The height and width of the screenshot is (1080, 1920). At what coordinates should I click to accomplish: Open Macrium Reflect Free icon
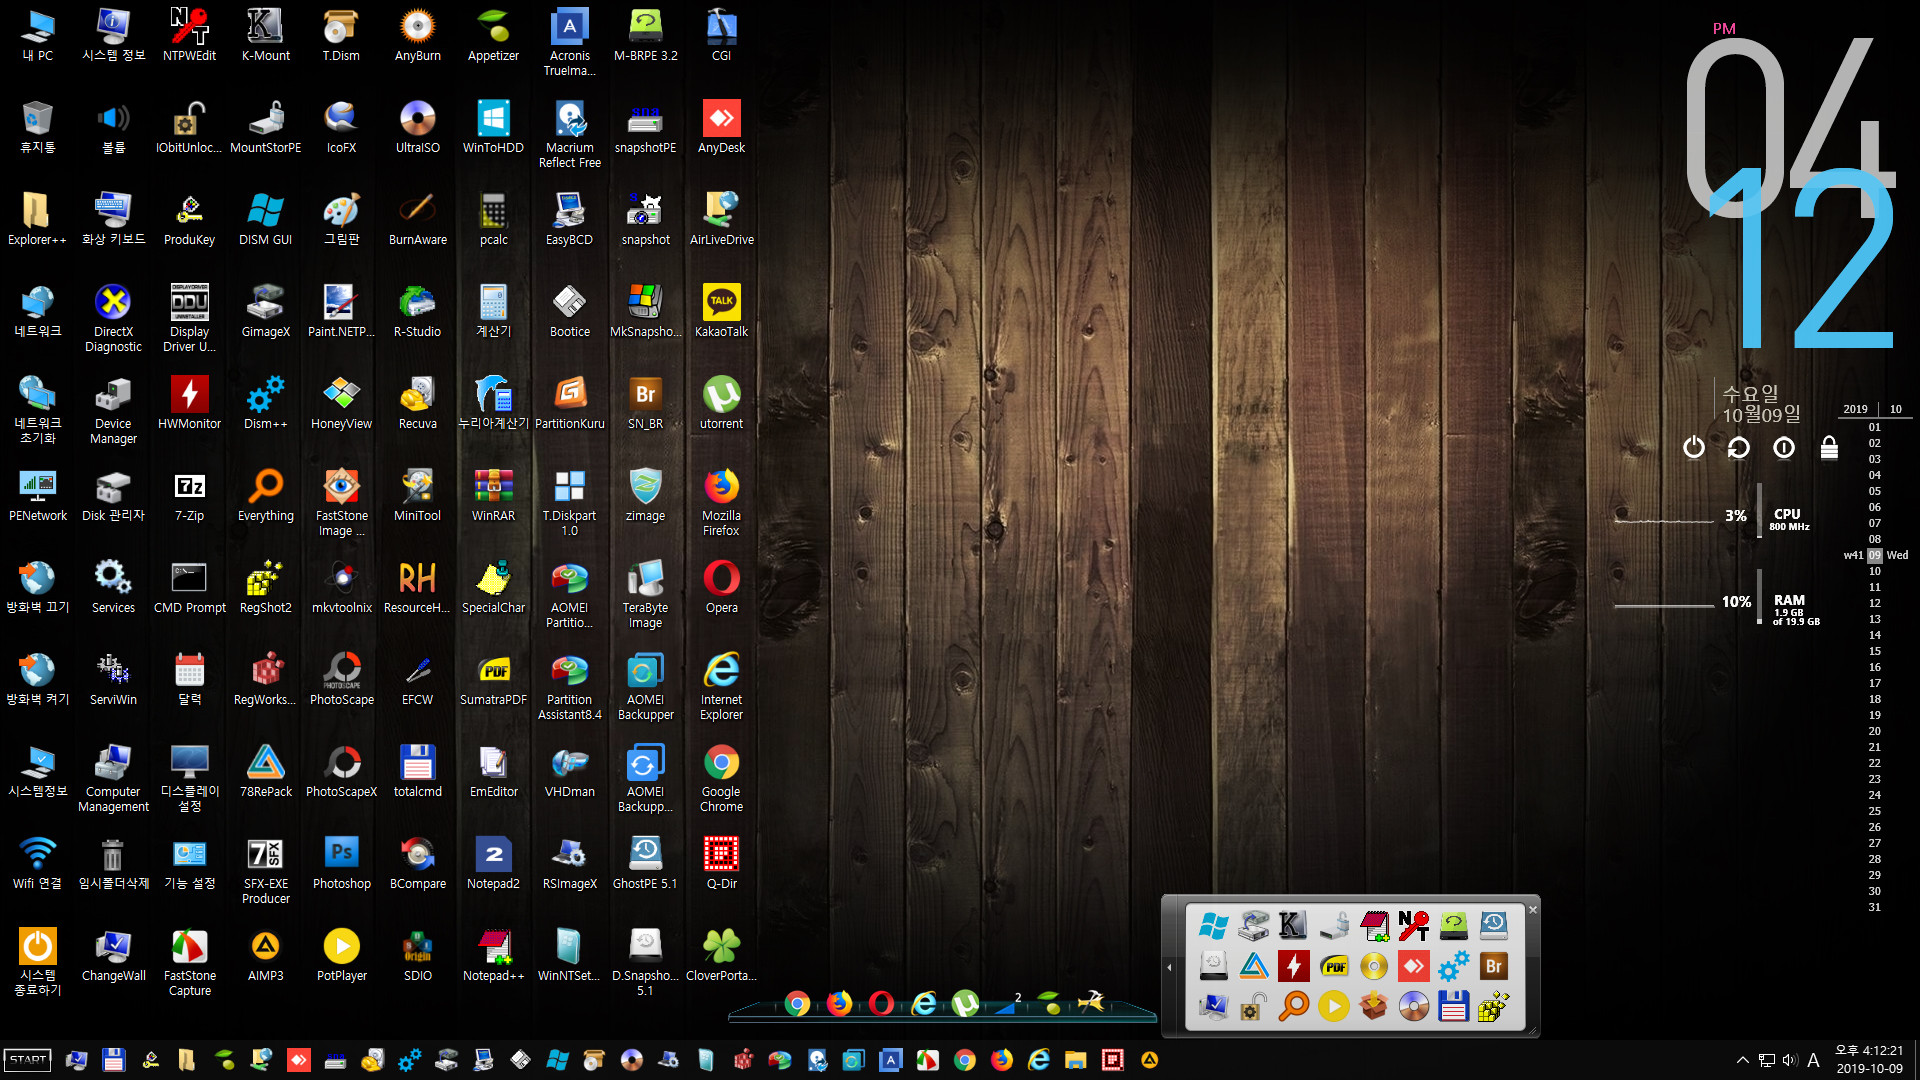pyautogui.click(x=569, y=133)
